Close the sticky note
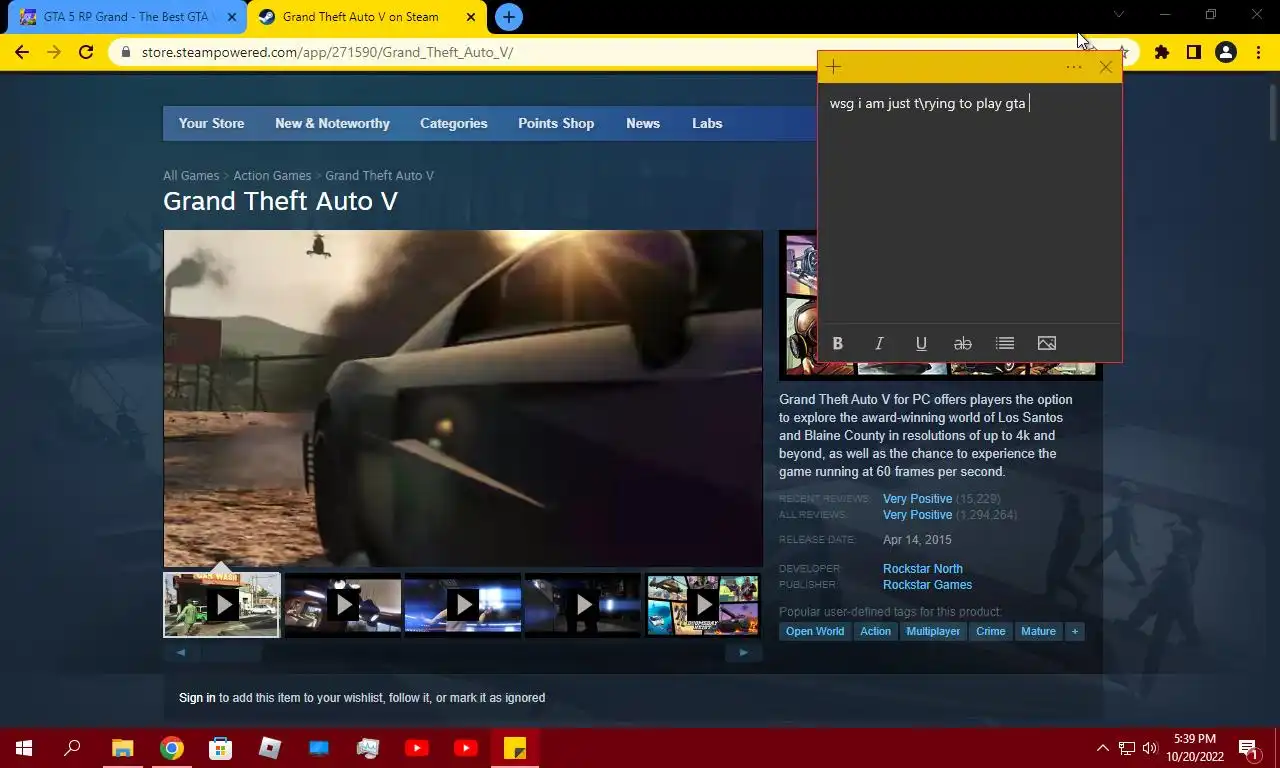Screen dimensions: 1280x768 1105,67
